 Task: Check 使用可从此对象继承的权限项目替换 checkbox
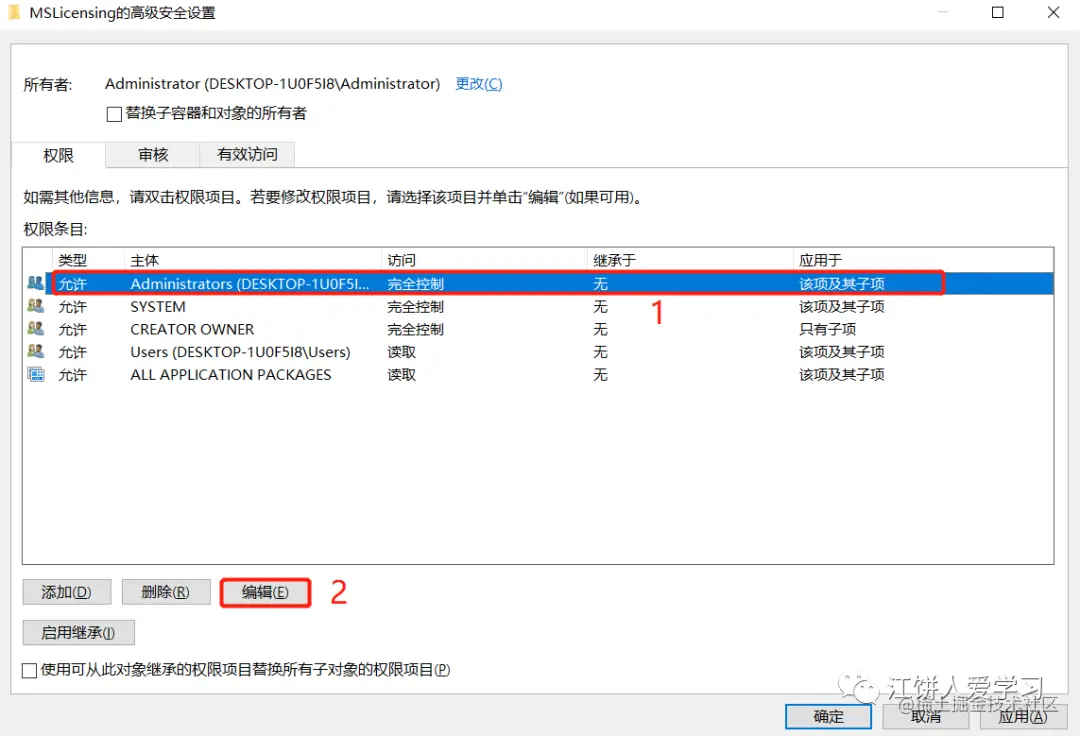tap(29, 670)
